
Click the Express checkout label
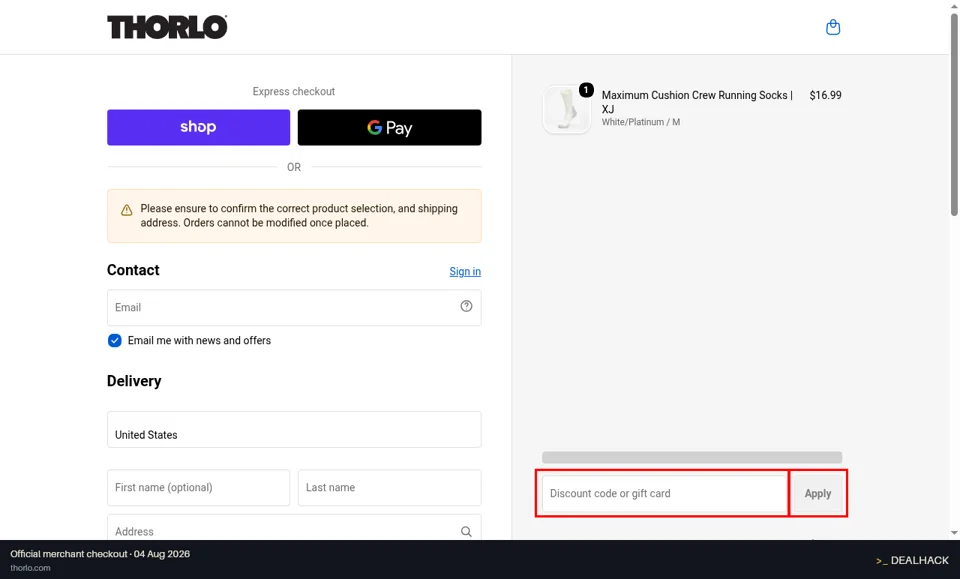294,91
